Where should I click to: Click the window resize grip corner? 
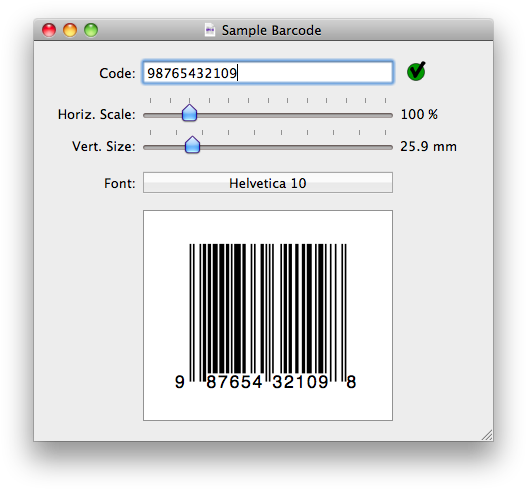(487, 435)
